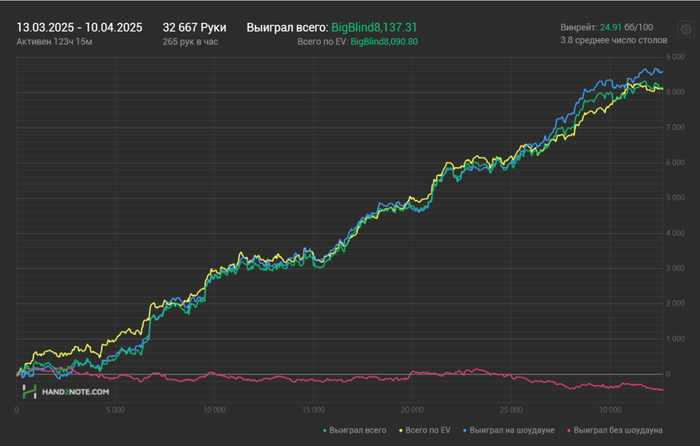Click the 9 000 y-axis label
700x446 pixels.
[x=675, y=57]
